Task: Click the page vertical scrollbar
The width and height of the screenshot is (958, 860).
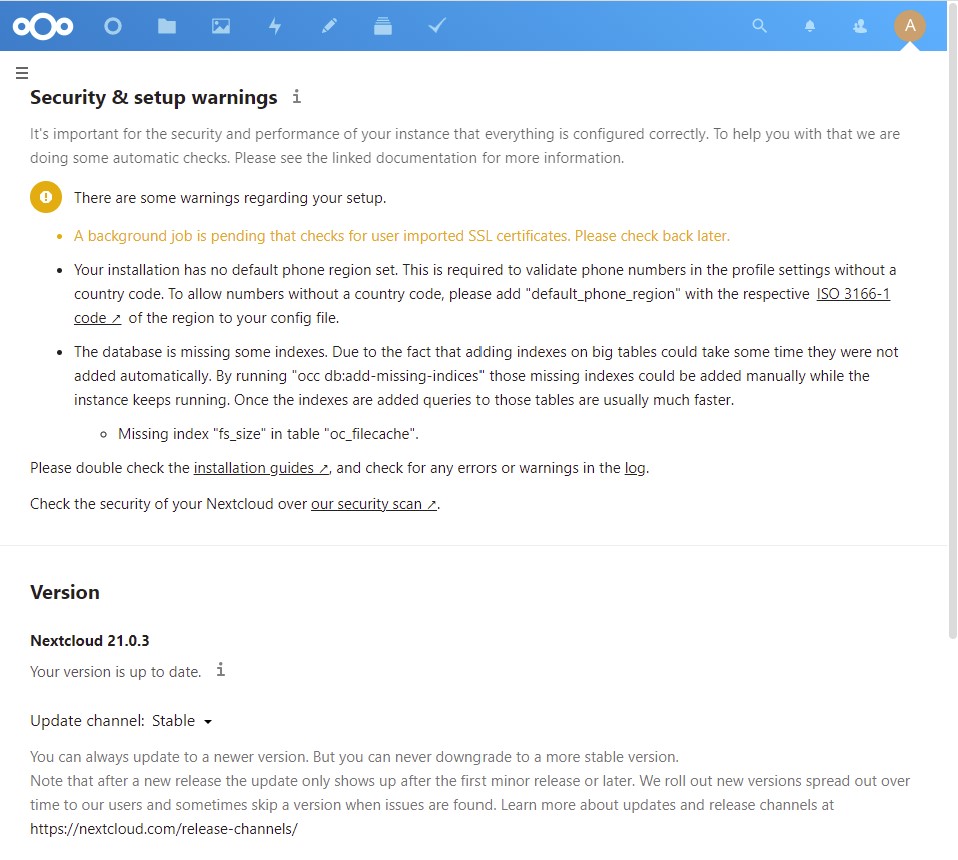Action: 952,321
